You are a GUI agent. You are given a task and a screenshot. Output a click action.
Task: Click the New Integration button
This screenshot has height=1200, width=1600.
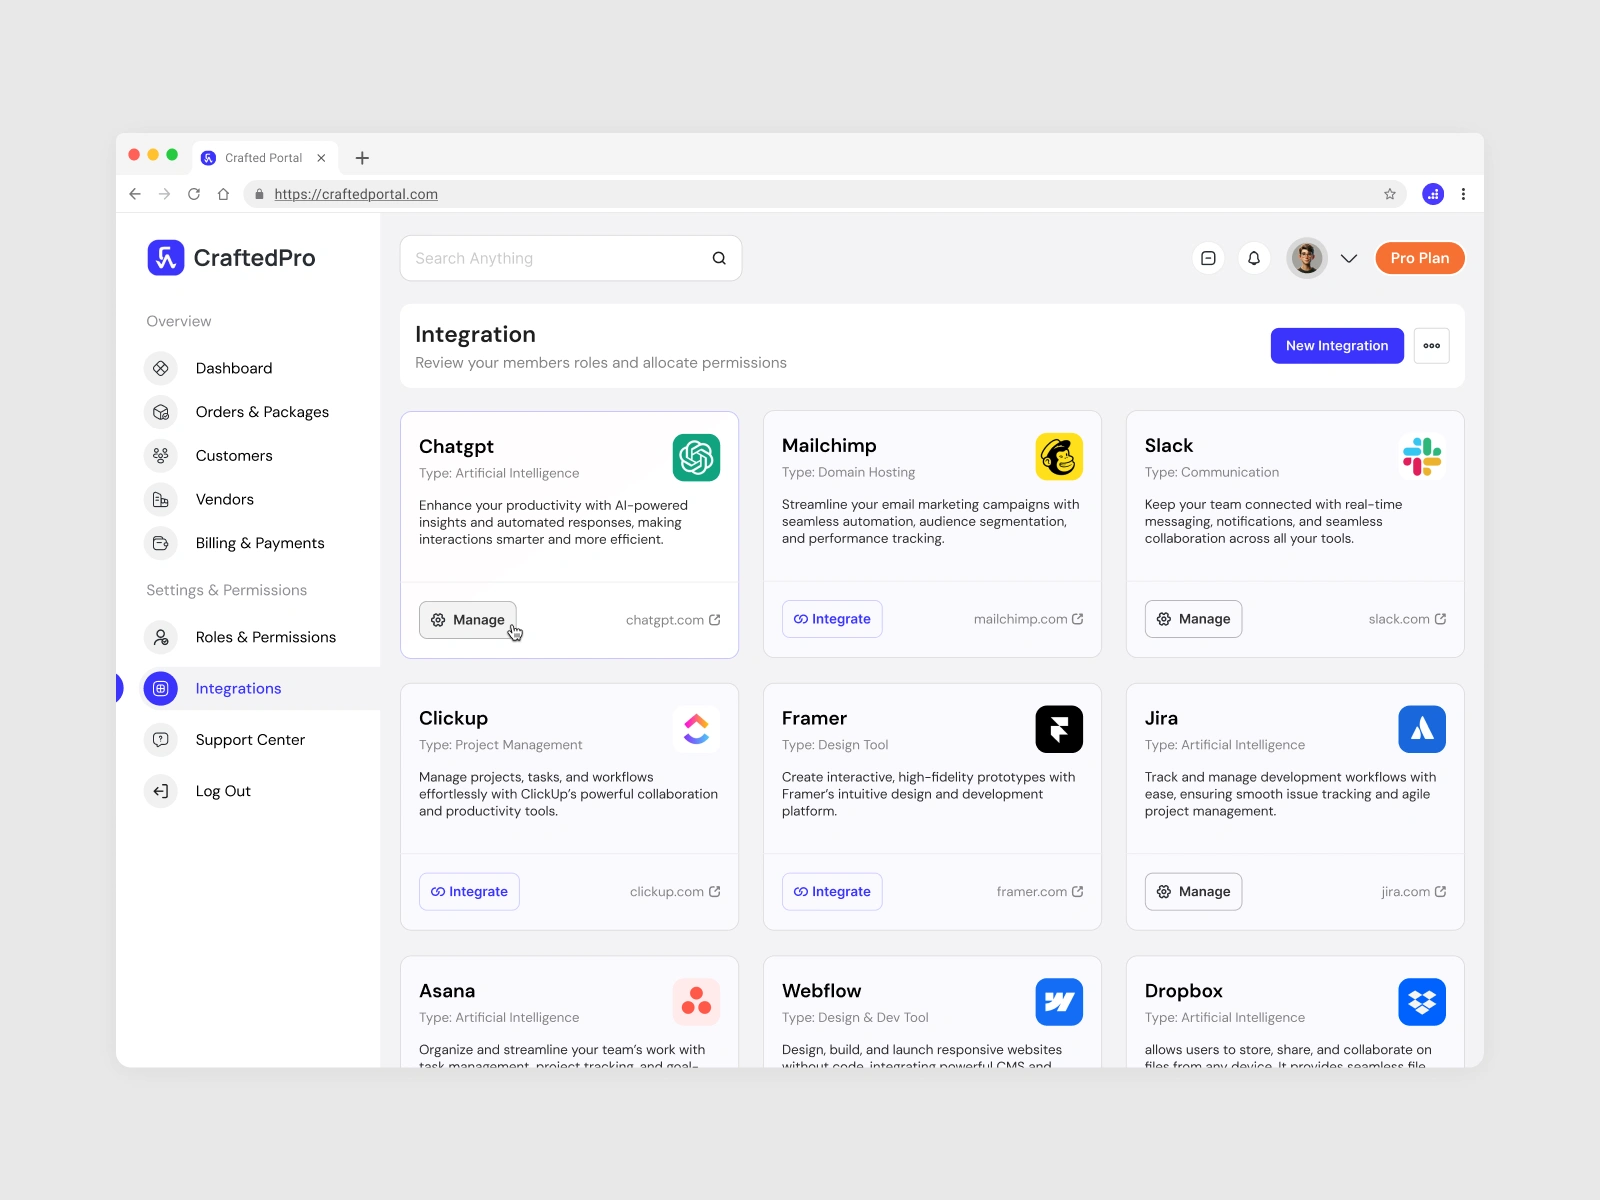click(x=1337, y=346)
